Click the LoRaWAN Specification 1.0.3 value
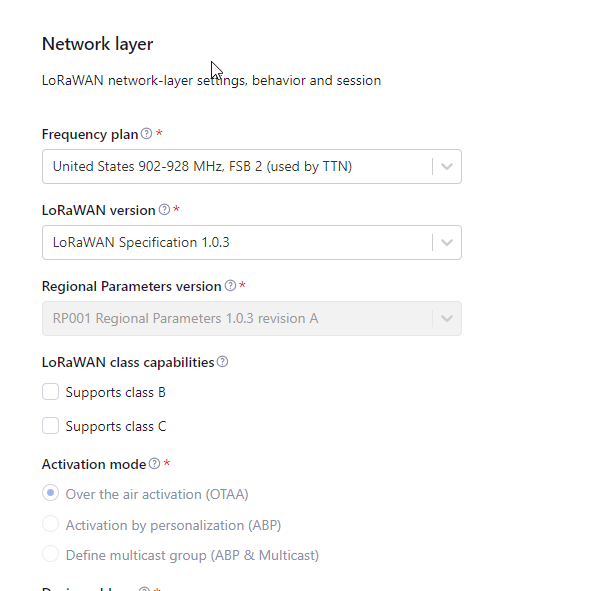Viewport: 599px width, 591px height. (x=141, y=243)
